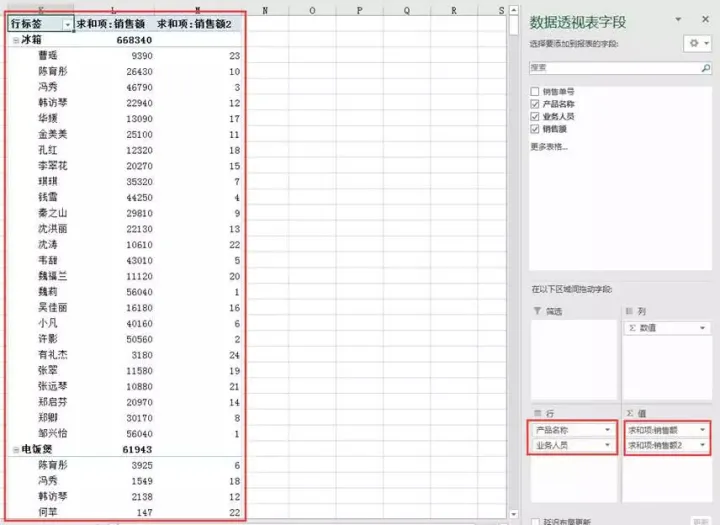Select the 沈洪丽 row label

coord(52,229)
